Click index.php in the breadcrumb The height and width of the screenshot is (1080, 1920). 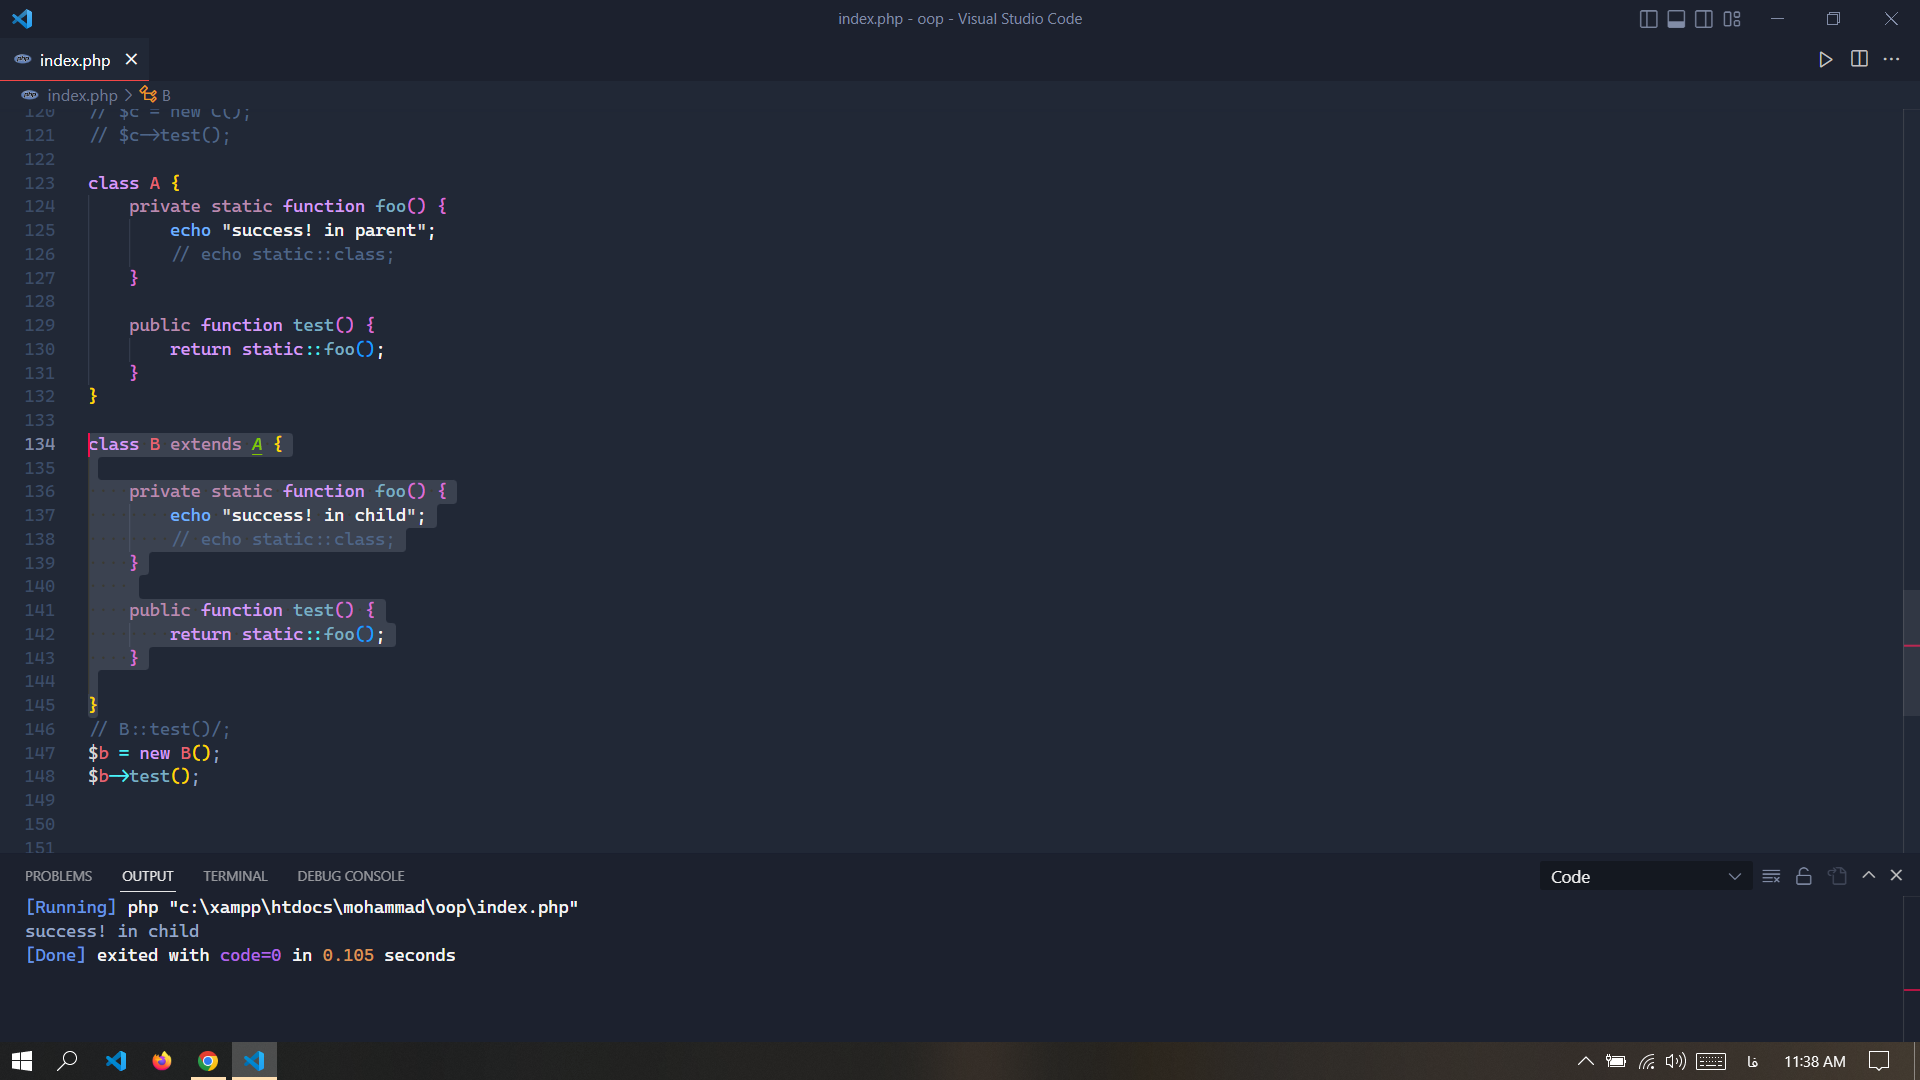tap(82, 95)
